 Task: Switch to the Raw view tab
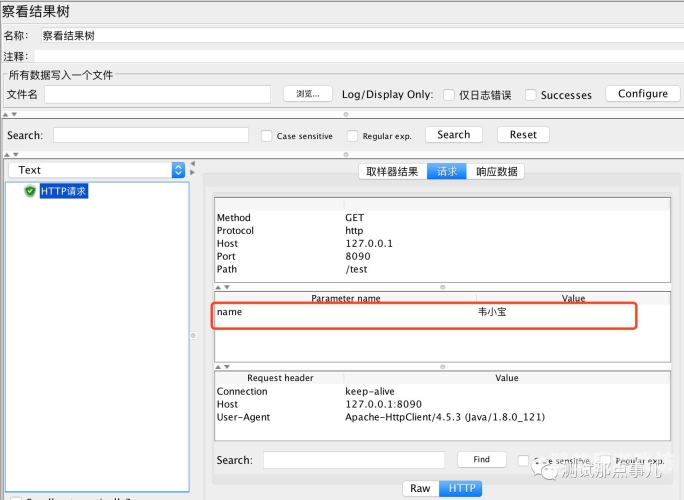421,488
